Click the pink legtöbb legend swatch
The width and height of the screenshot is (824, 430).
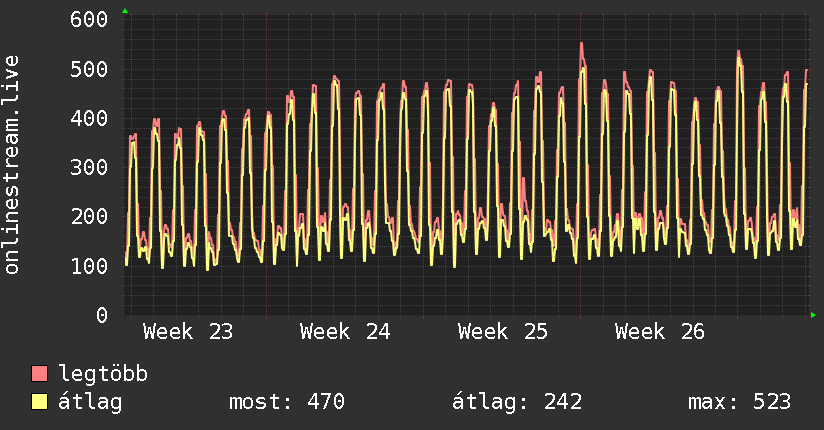[x=39, y=373]
